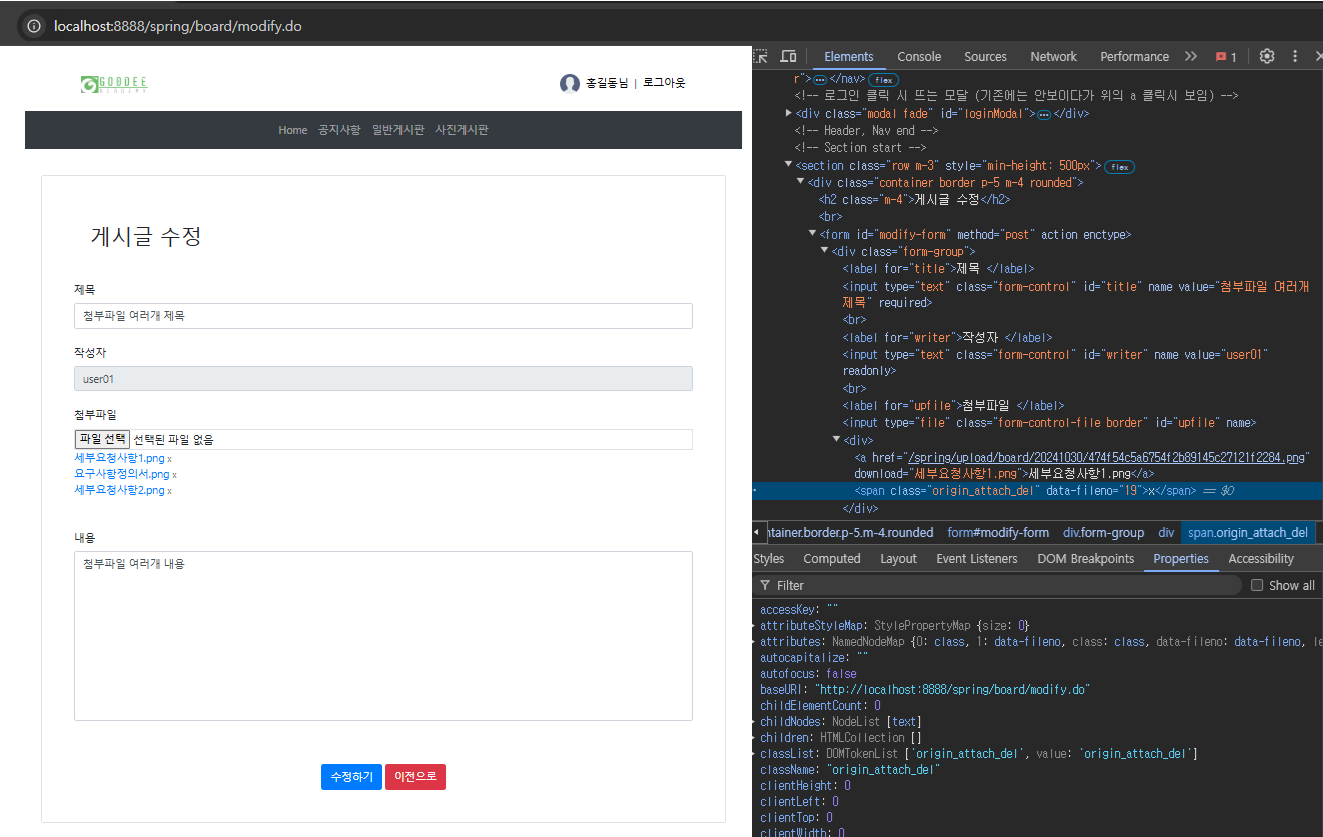Viewport: 1323px width, 837px height.
Task: Show more DevTools tabs chevron
Action: click(x=1190, y=56)
